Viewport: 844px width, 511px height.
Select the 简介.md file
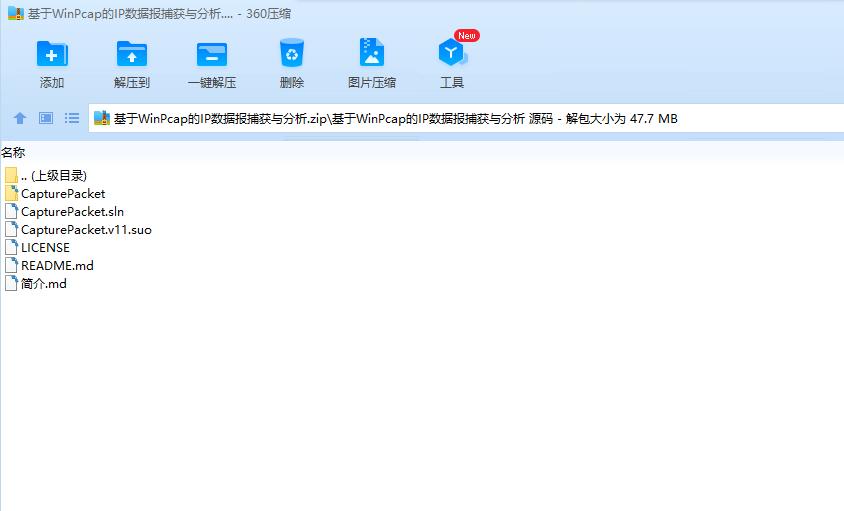(x=44, y=284)
